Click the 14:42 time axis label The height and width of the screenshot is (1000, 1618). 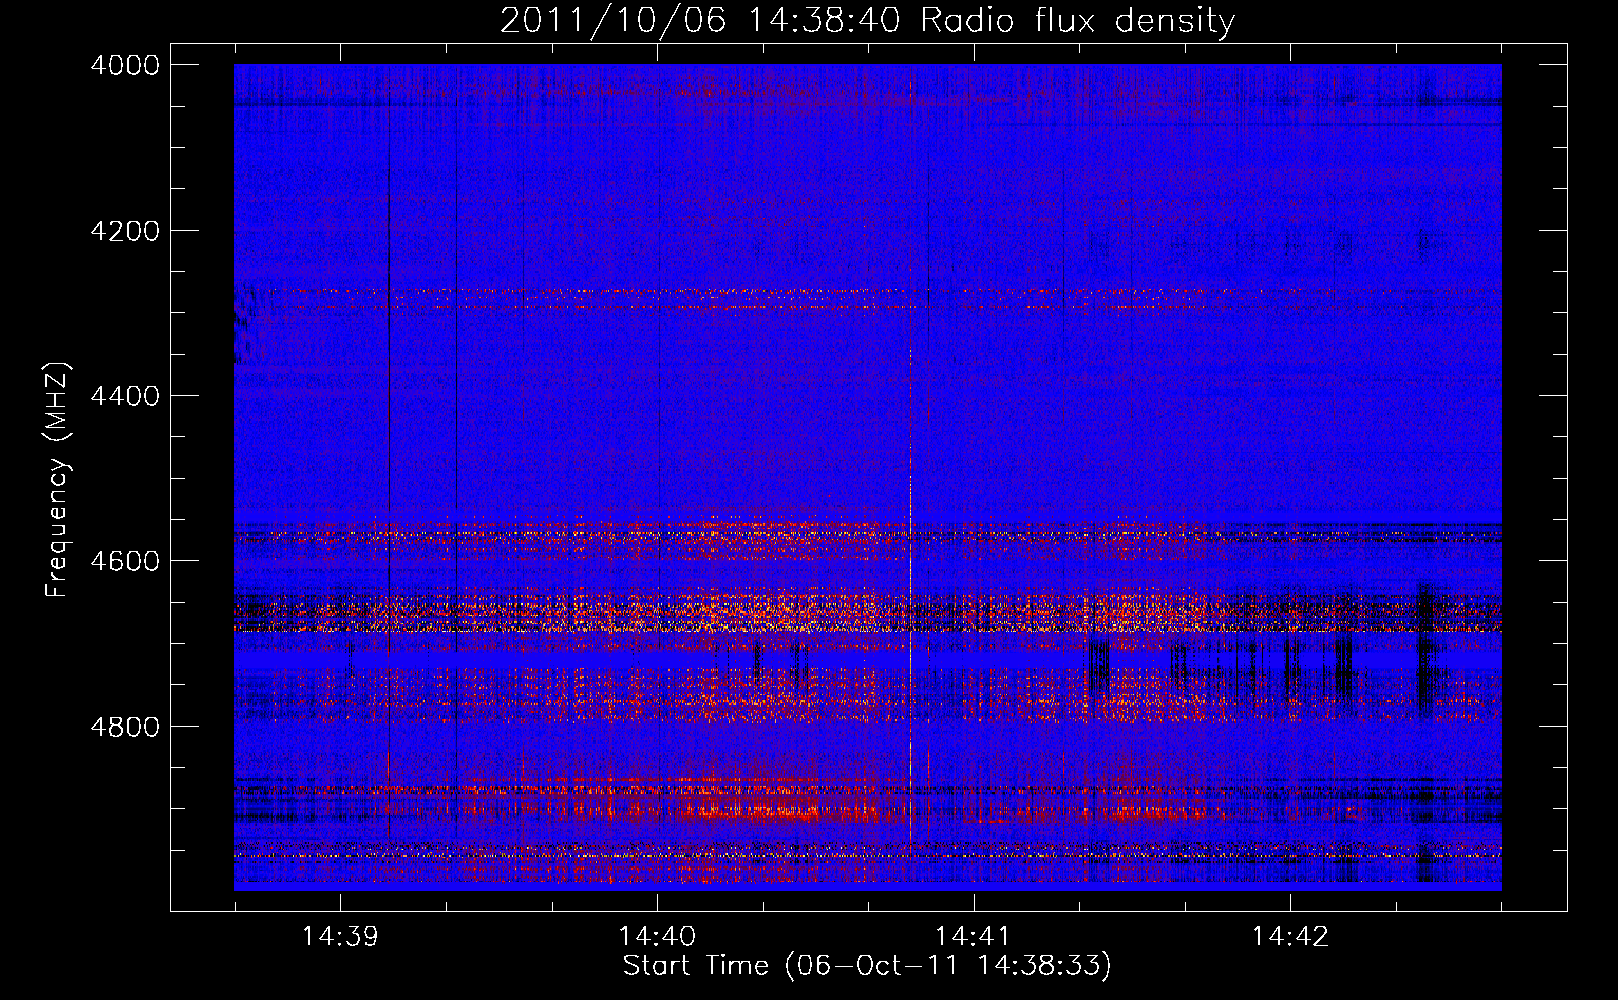coord(1290,937)
